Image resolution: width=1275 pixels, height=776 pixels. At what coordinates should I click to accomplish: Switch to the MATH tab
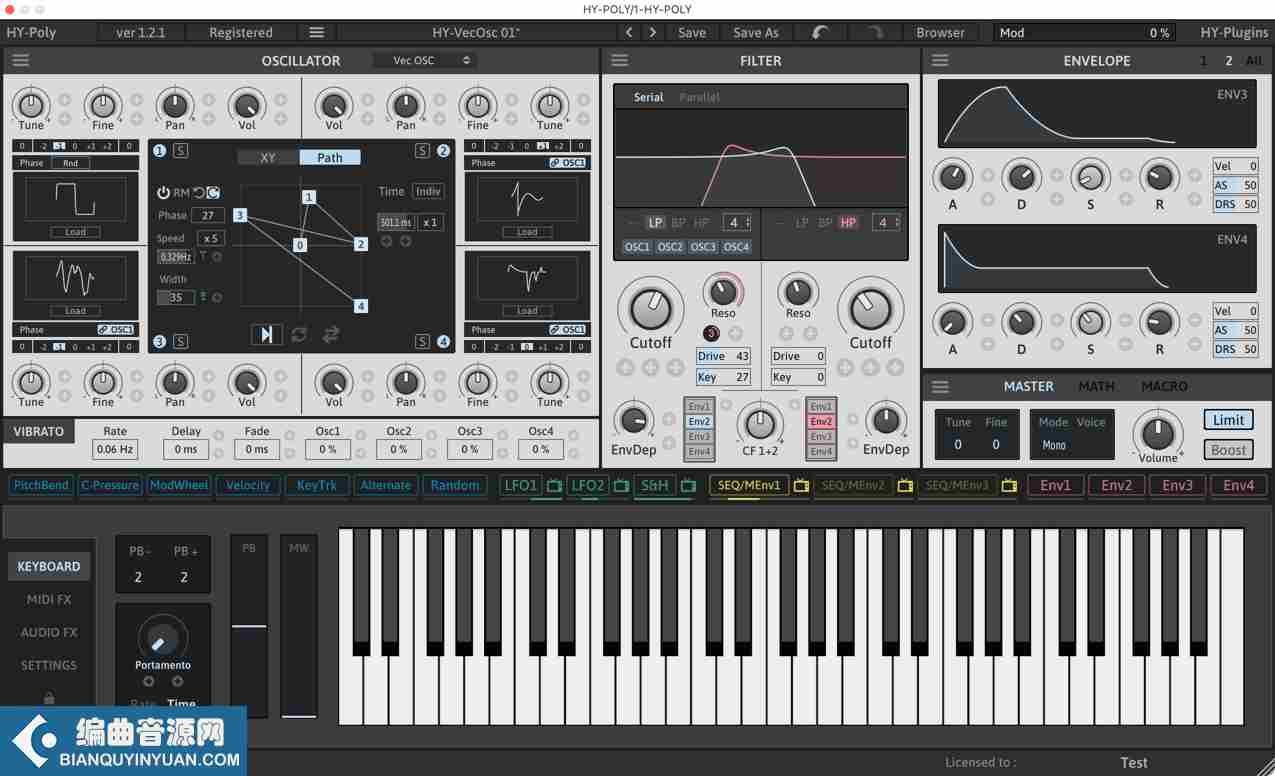[x=1096, y=387]
